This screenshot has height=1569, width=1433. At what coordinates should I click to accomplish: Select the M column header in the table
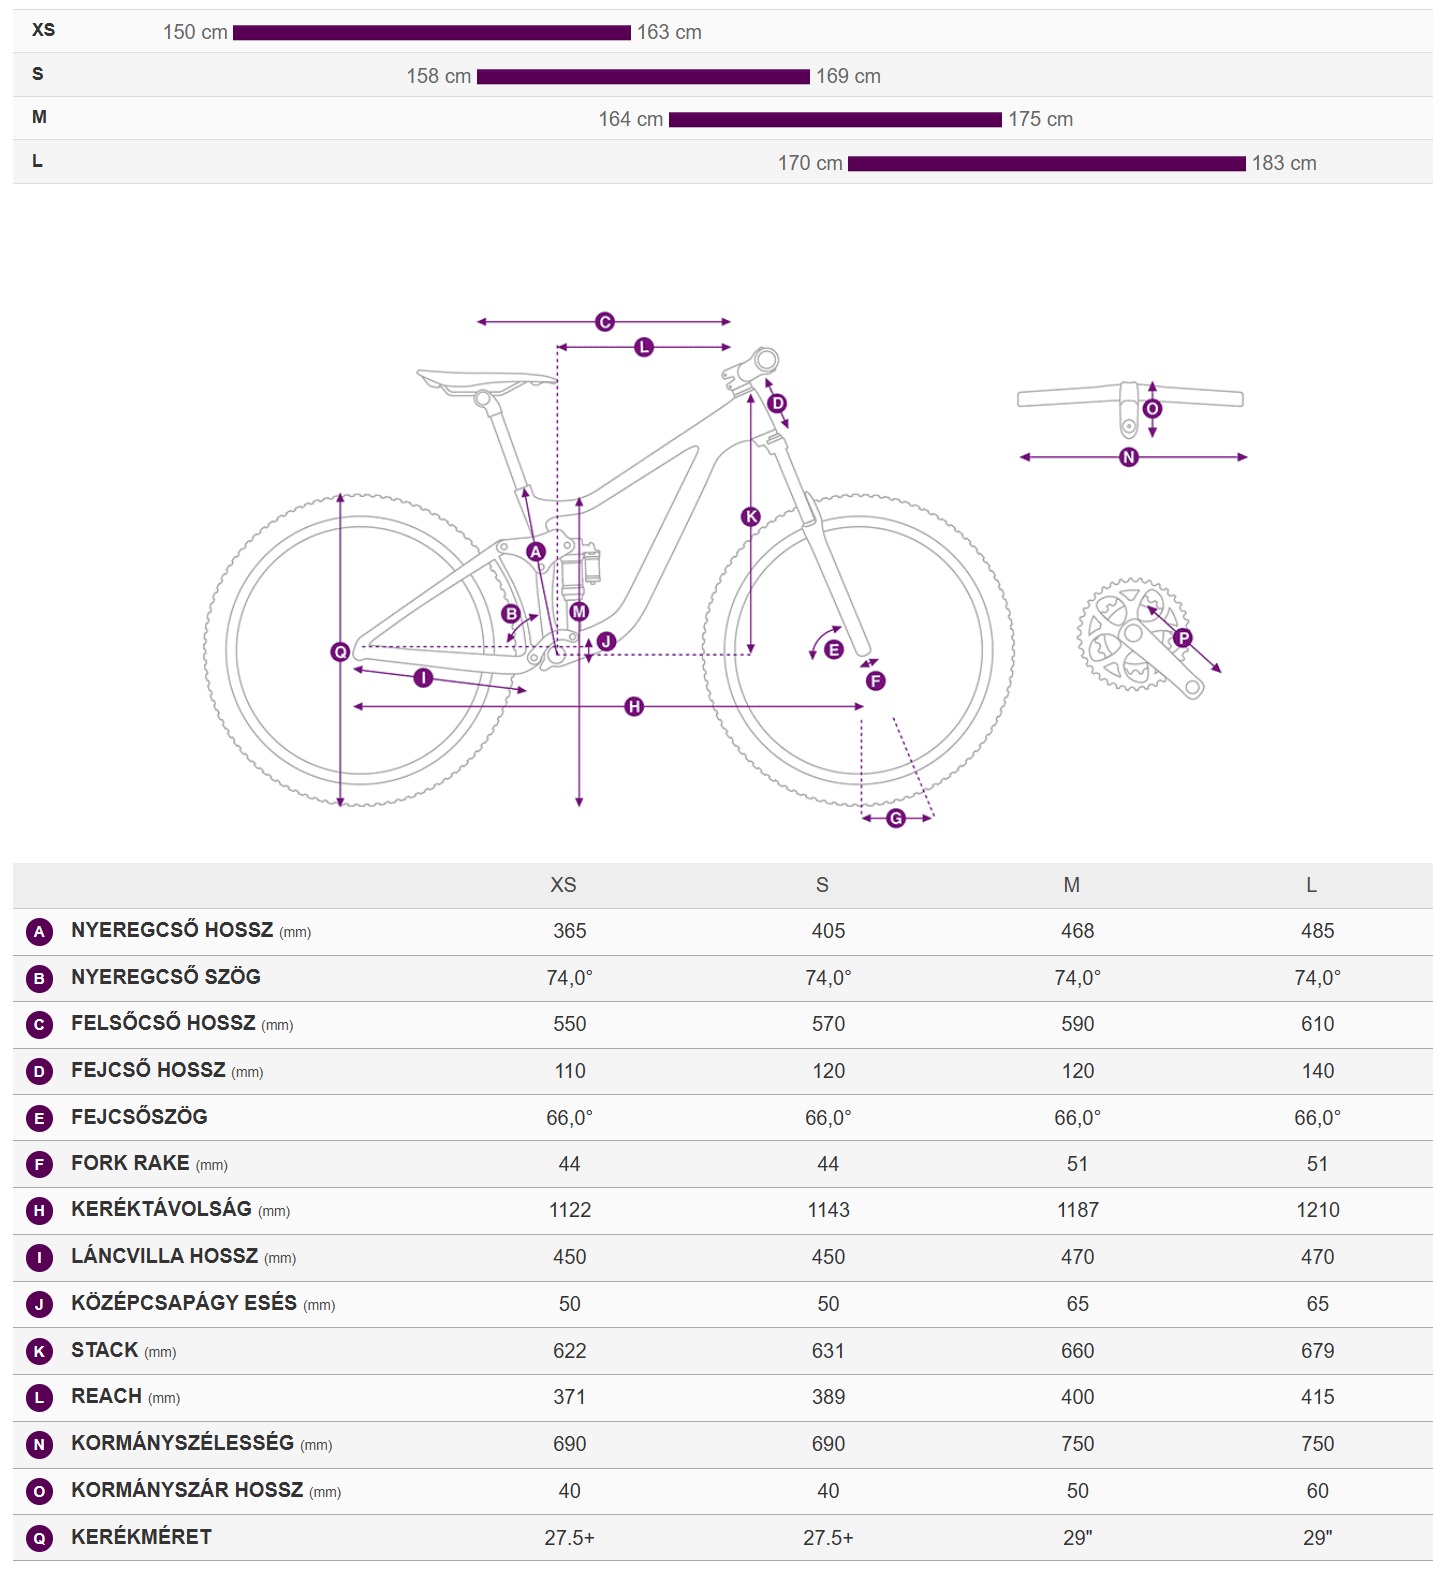[x=1071, y=885]
